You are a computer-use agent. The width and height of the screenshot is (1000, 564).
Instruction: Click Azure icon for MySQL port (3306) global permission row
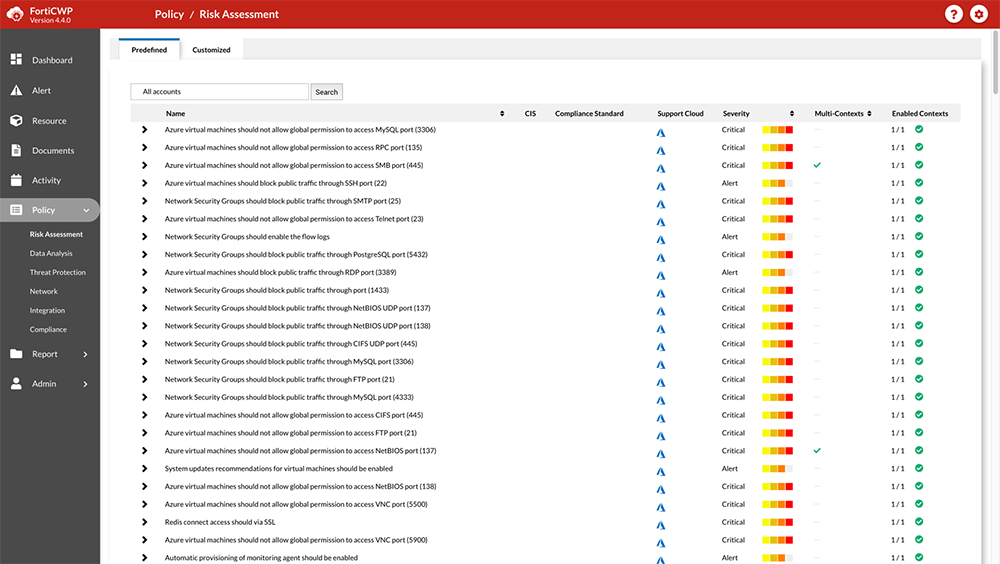coord(661,133)
